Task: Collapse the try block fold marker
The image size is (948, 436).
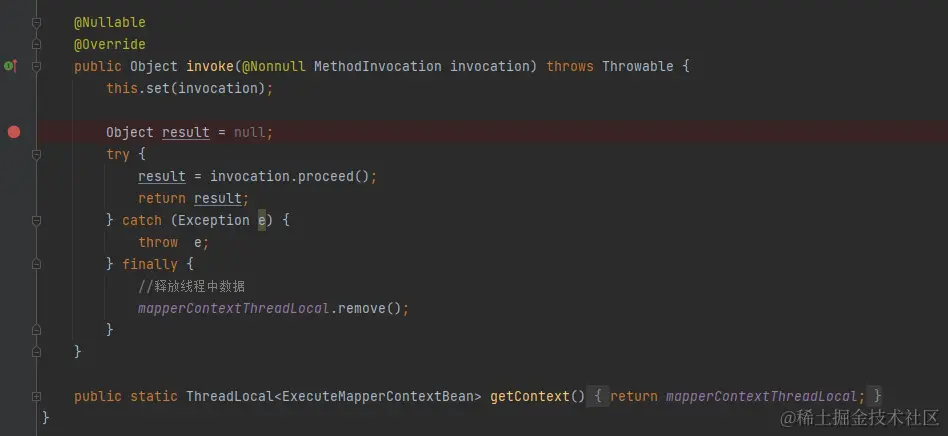Action: click(x=36, y=154)
